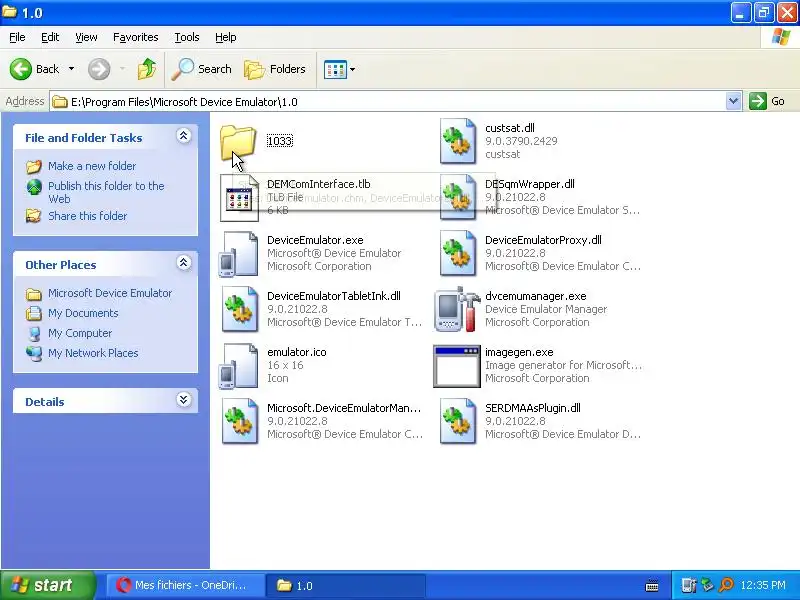Click the clock showing 12:35 PM
This screenshot has height=600, width=800.
click(x=763, y=585)
